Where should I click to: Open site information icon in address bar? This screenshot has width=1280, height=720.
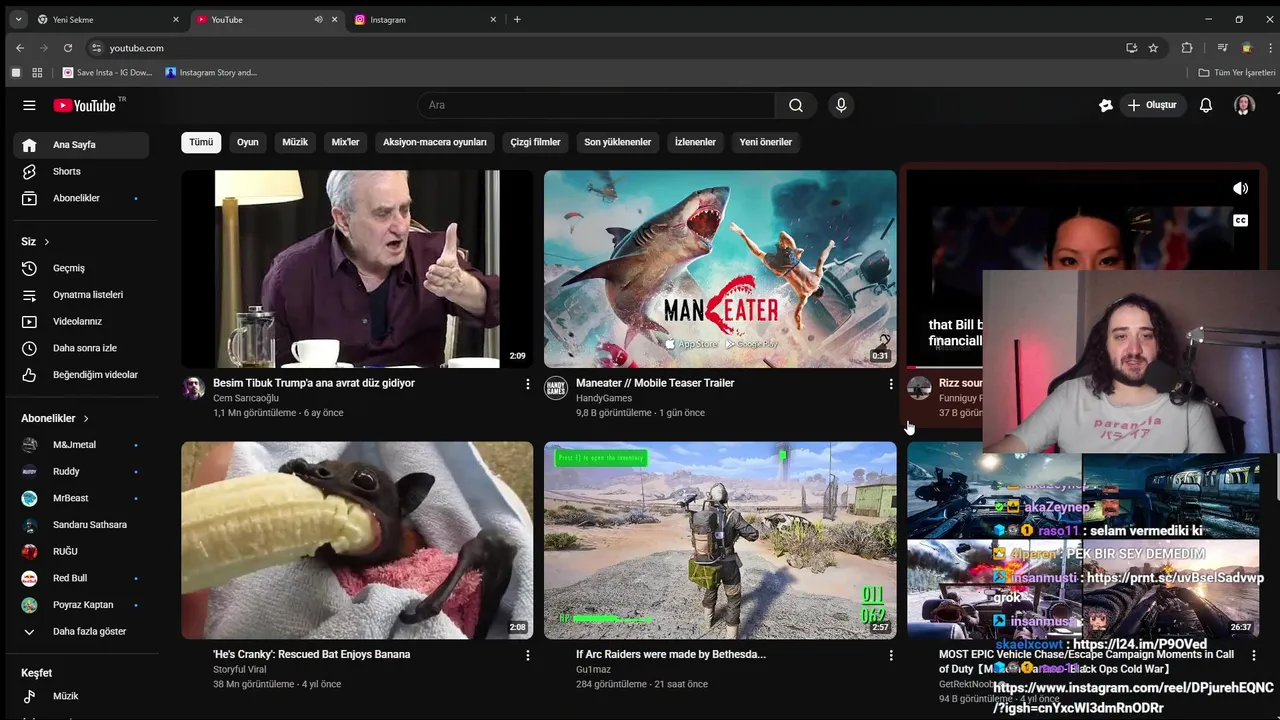96,48
